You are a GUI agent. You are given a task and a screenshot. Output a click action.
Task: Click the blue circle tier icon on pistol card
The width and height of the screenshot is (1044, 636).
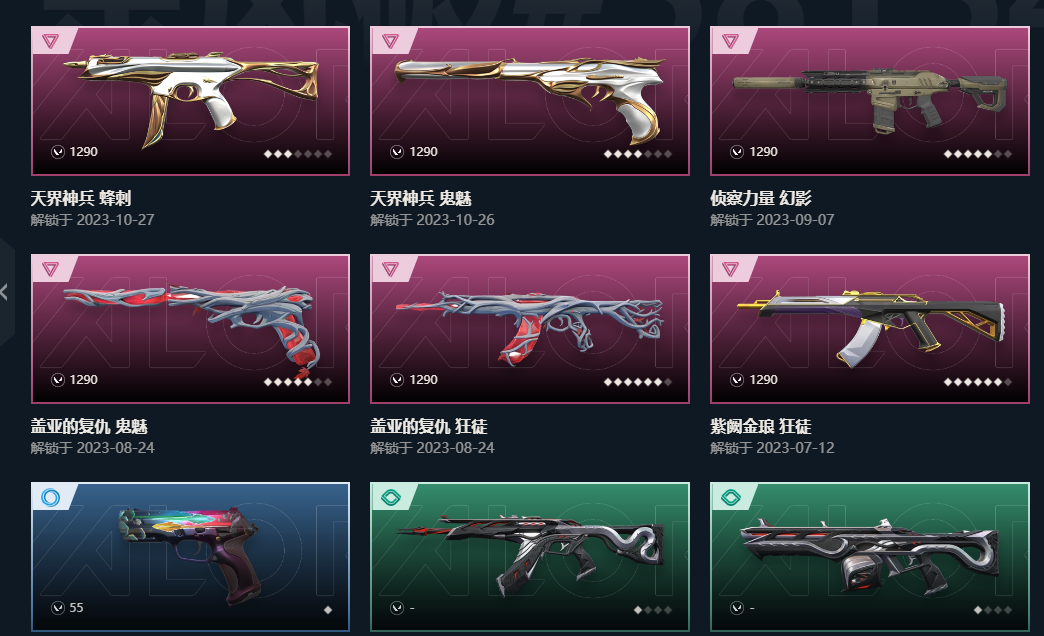(x=51, y=497)
